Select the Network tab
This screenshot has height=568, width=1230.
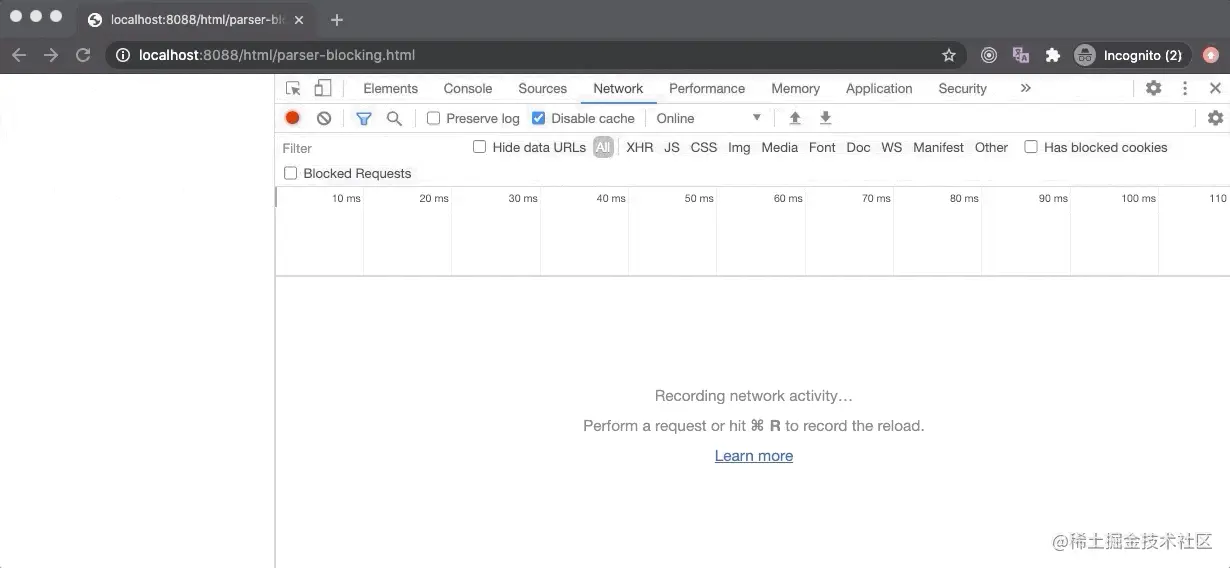pos(618,88)
